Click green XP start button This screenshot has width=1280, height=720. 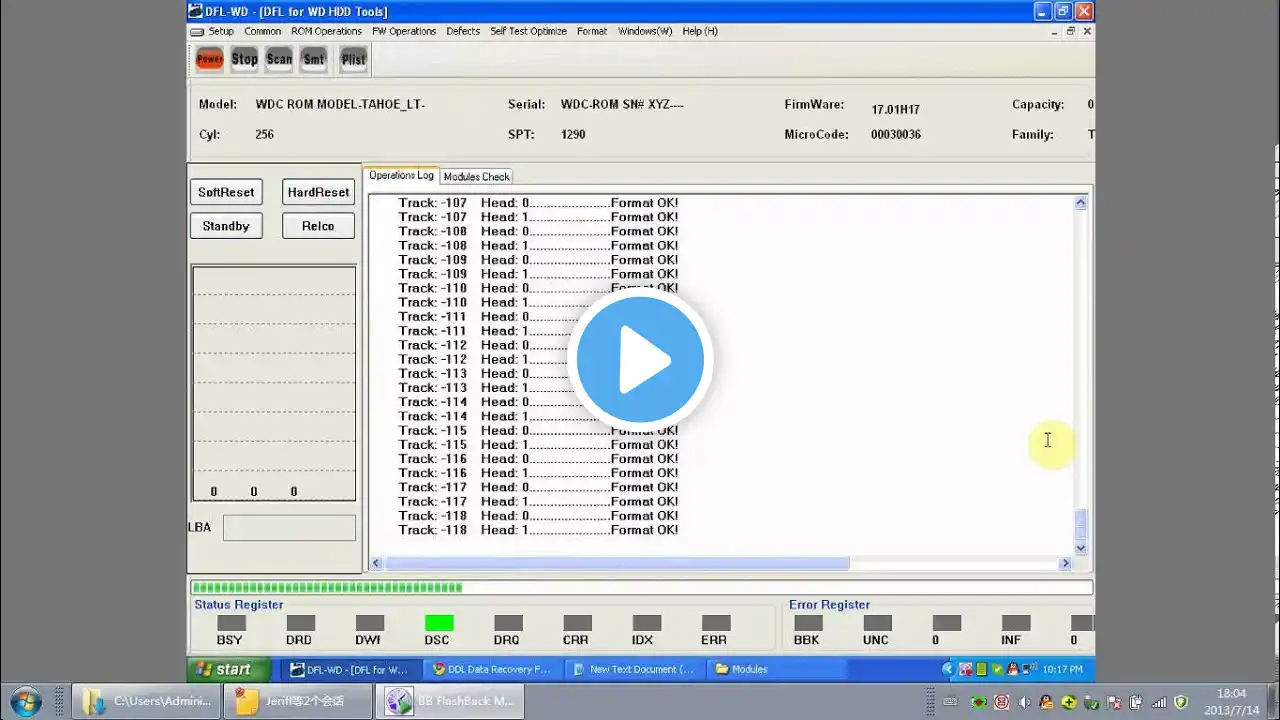click(228, 669)
